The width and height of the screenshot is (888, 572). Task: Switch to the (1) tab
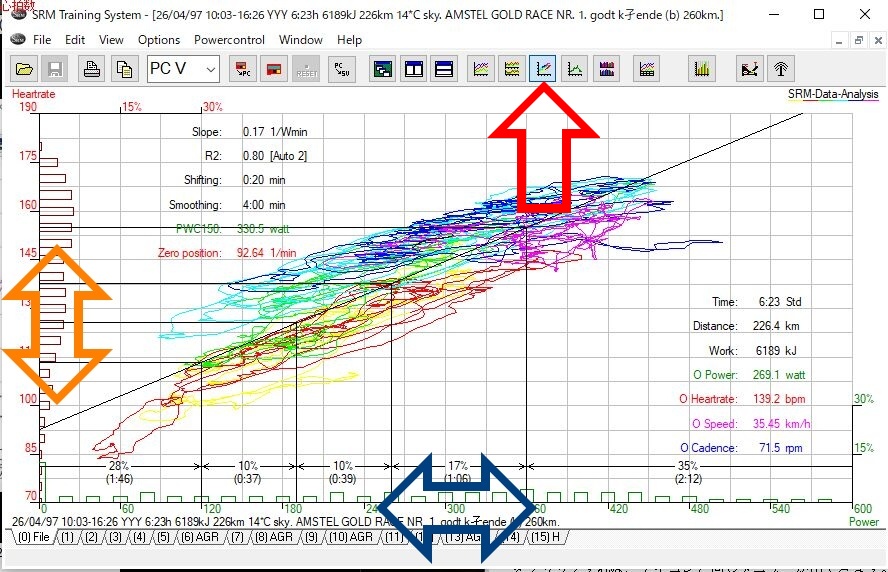click(x=67, y=537)
